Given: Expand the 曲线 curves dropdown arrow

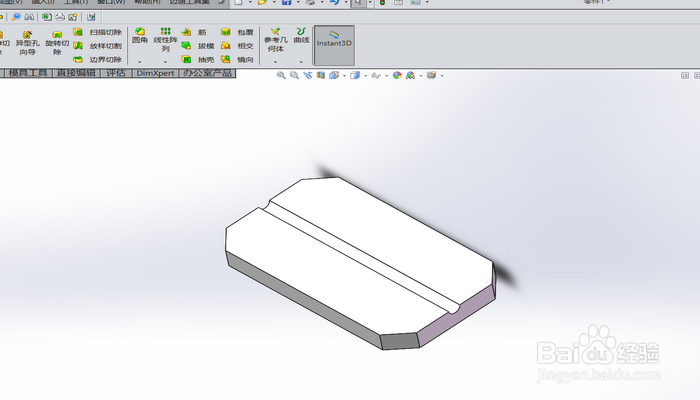Looking at the screenshot, I should [x=301, y=62].
